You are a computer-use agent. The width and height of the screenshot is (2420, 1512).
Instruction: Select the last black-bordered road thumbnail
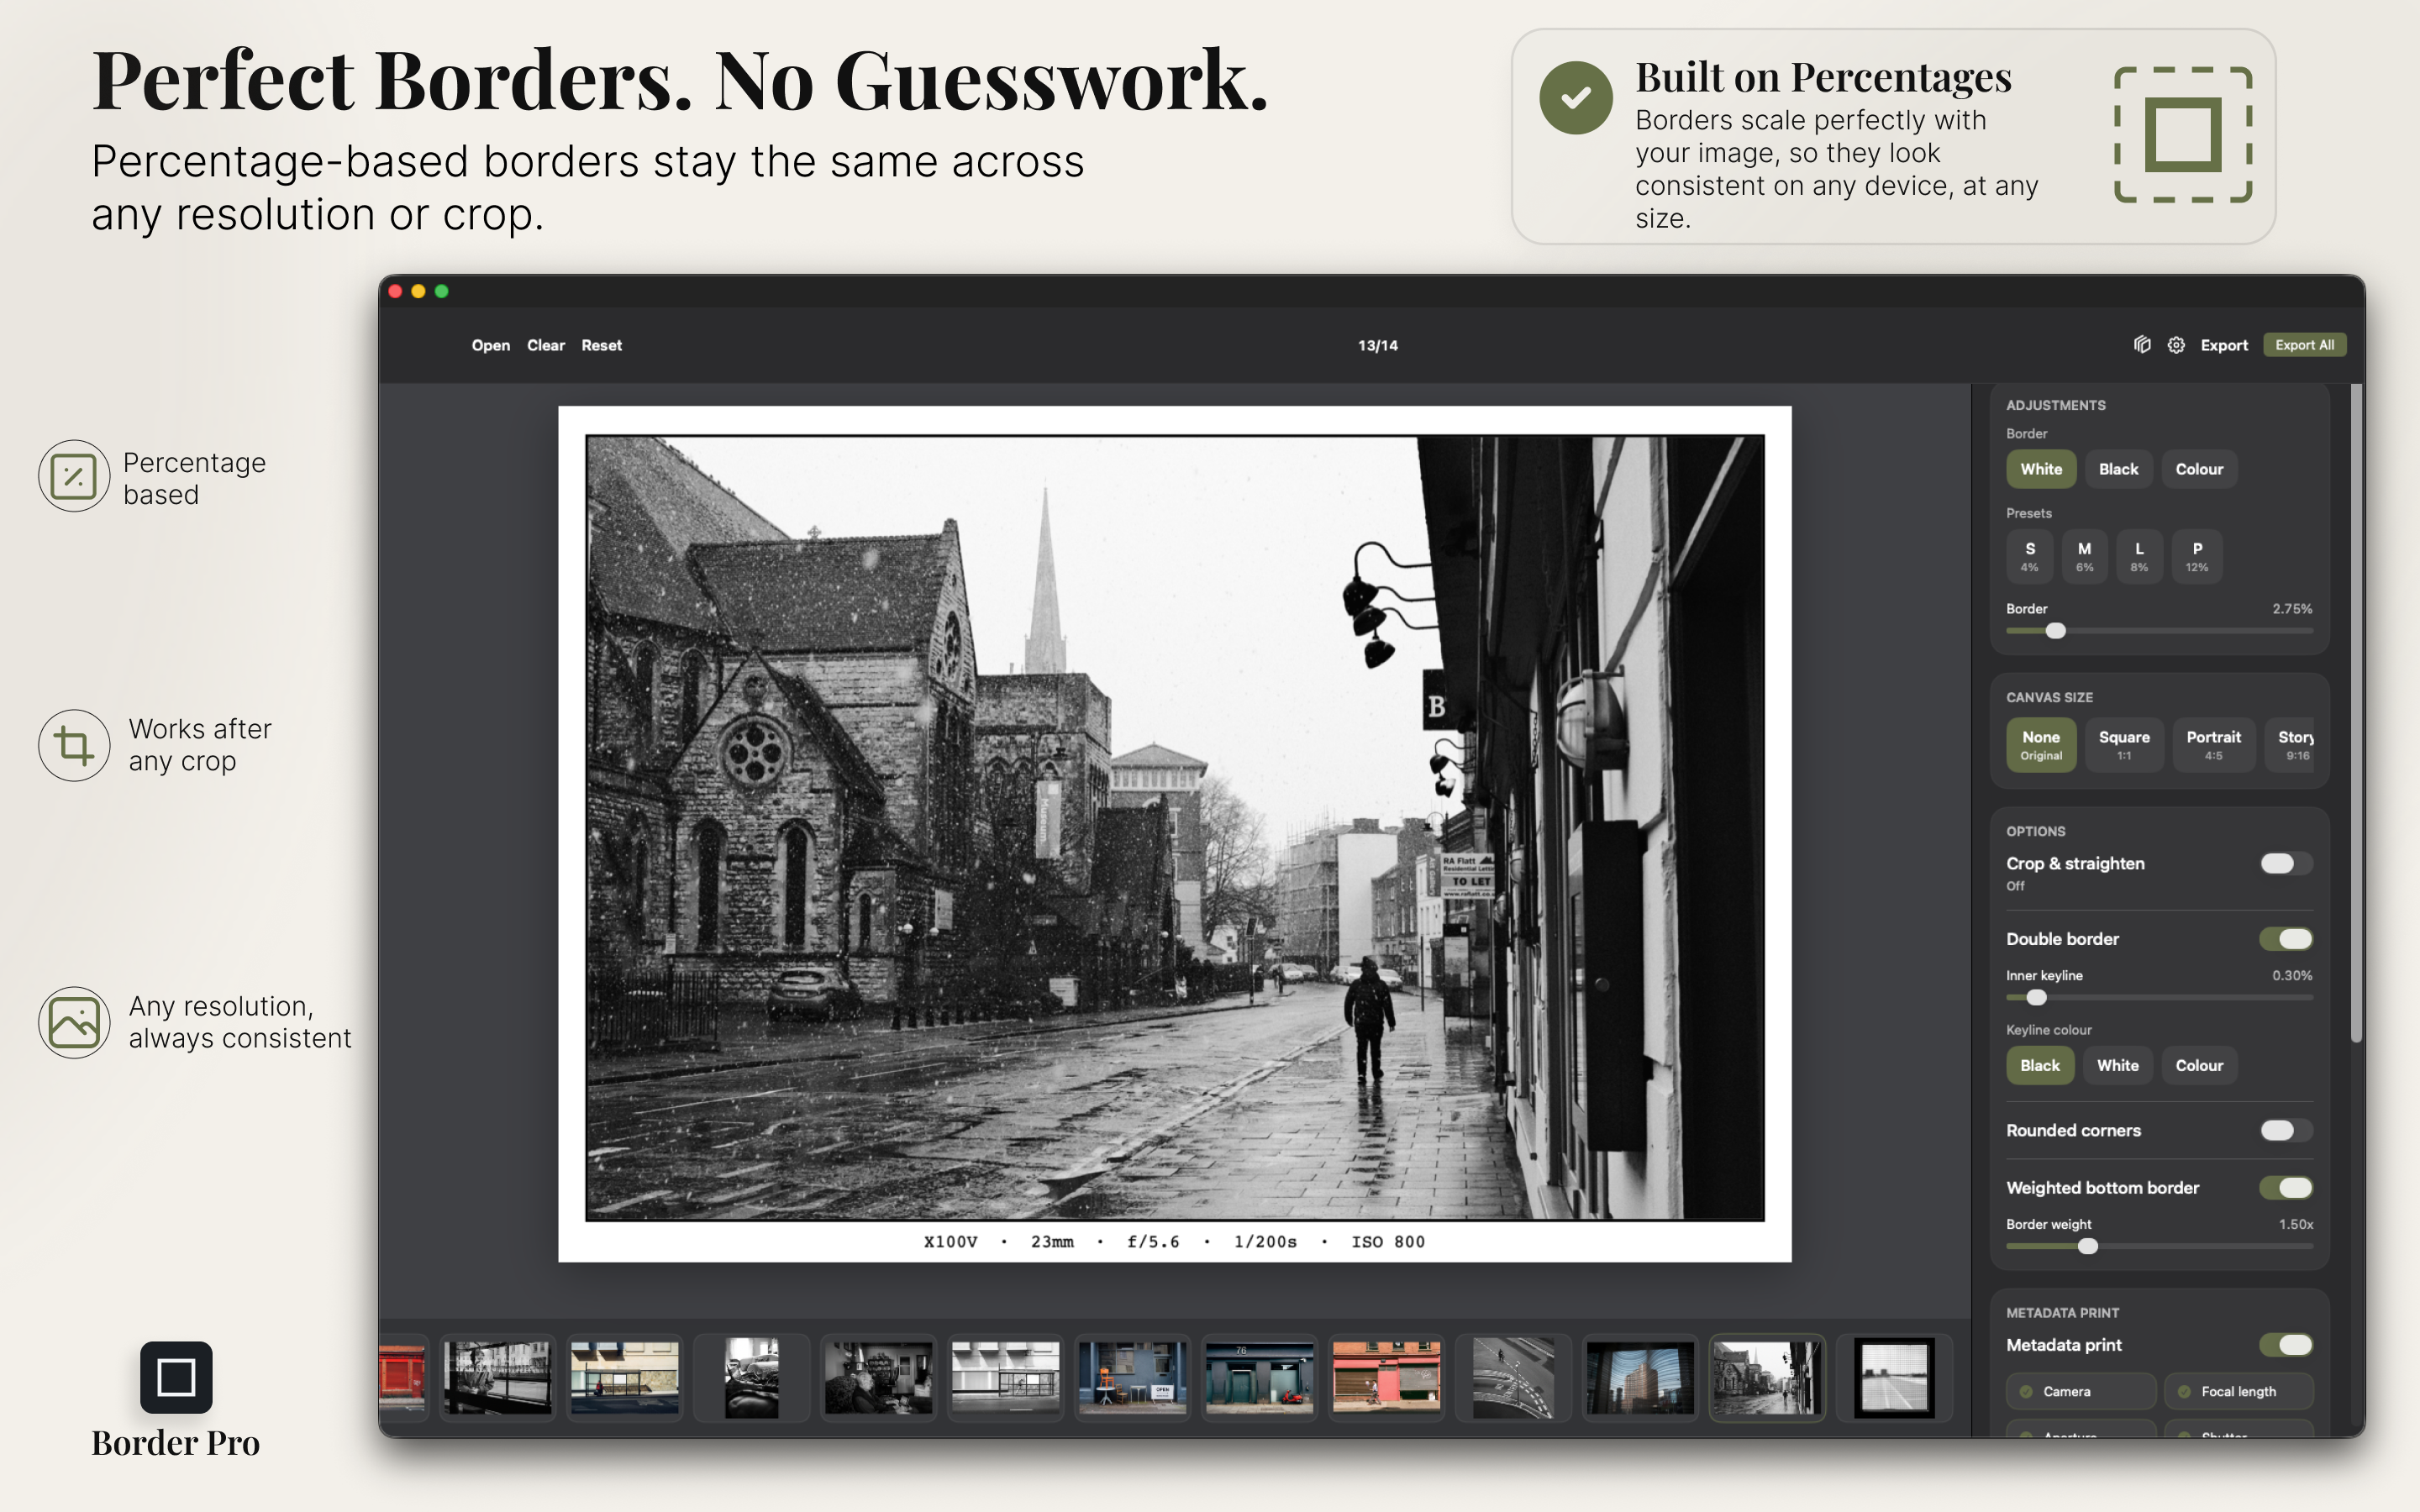pyautogui.click(x=1894, y=1377)
